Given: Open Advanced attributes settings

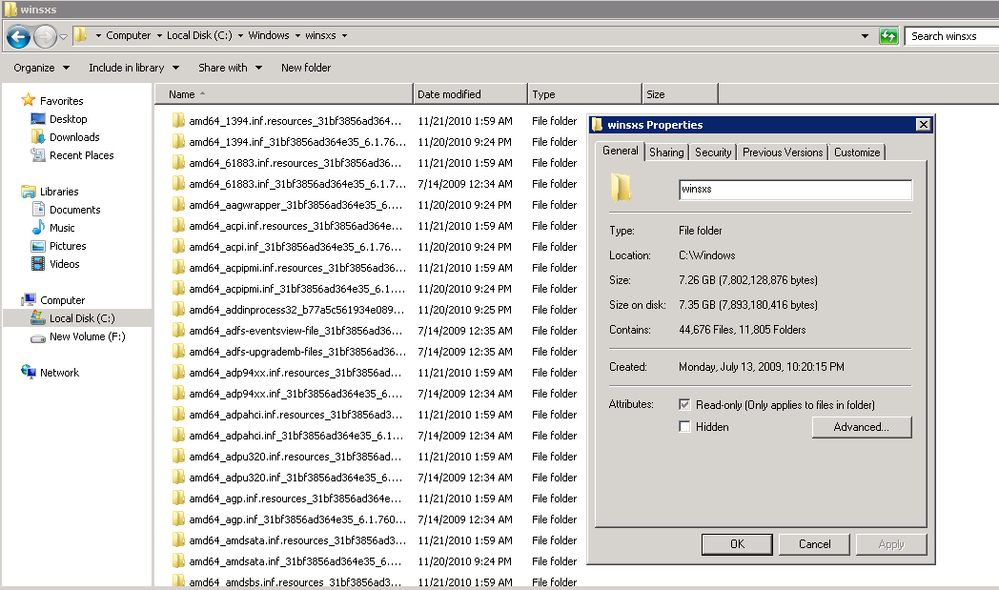Looking at the screenshot, I should coord(861,427).
